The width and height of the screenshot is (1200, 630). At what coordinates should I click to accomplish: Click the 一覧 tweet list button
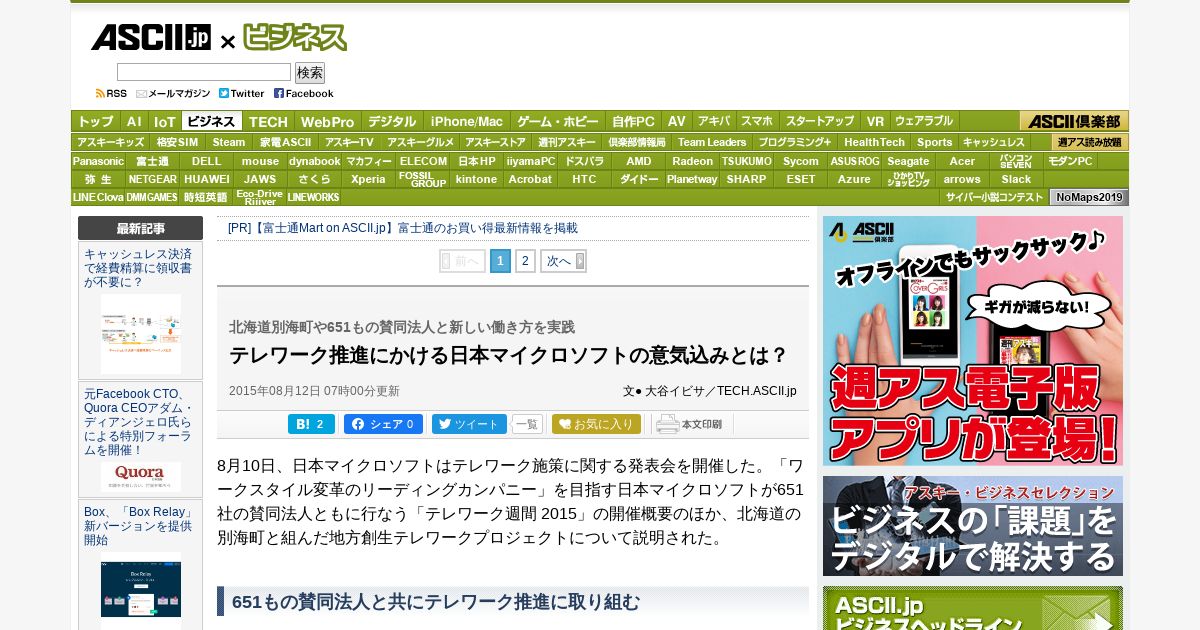tap(527, 424)
